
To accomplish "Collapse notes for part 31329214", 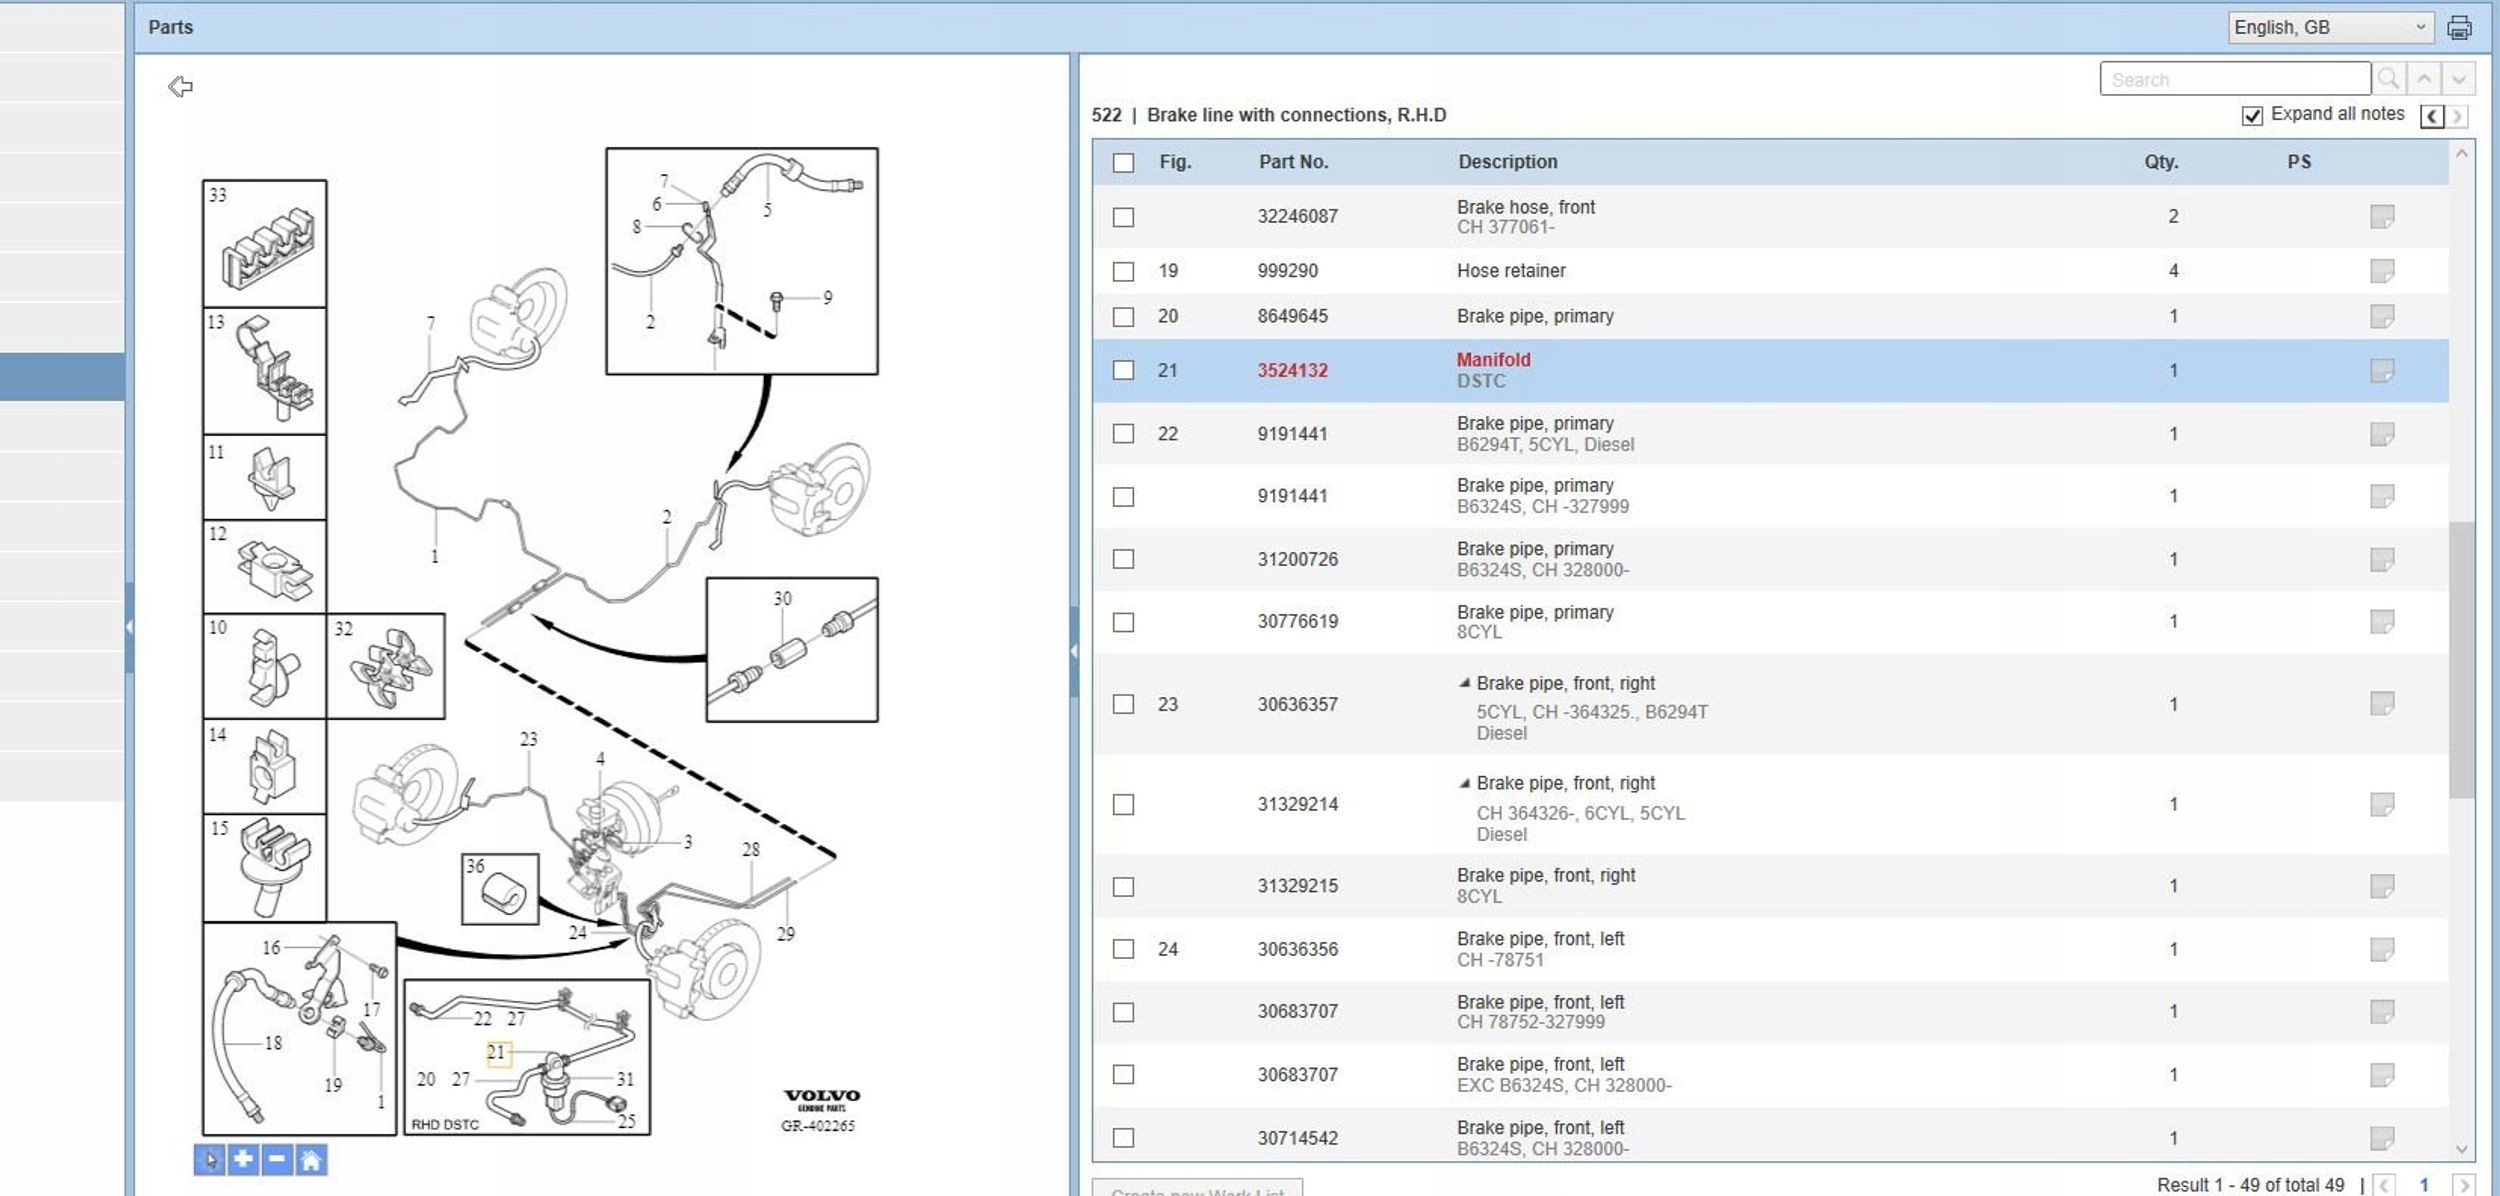I will pyautogui.click(x=1464, y=784).
